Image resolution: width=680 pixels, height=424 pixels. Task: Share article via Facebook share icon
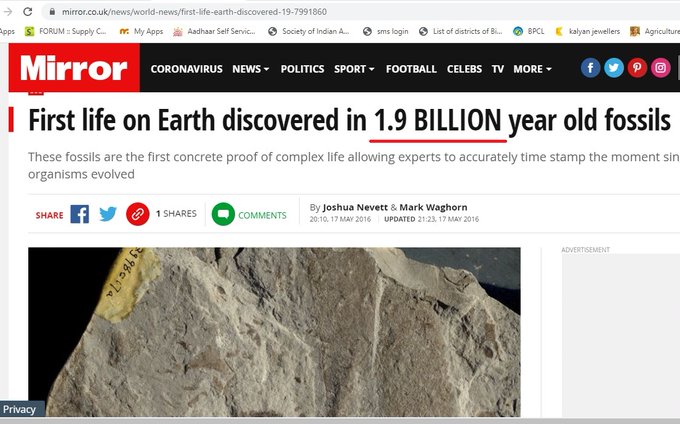tap(80, 214)
